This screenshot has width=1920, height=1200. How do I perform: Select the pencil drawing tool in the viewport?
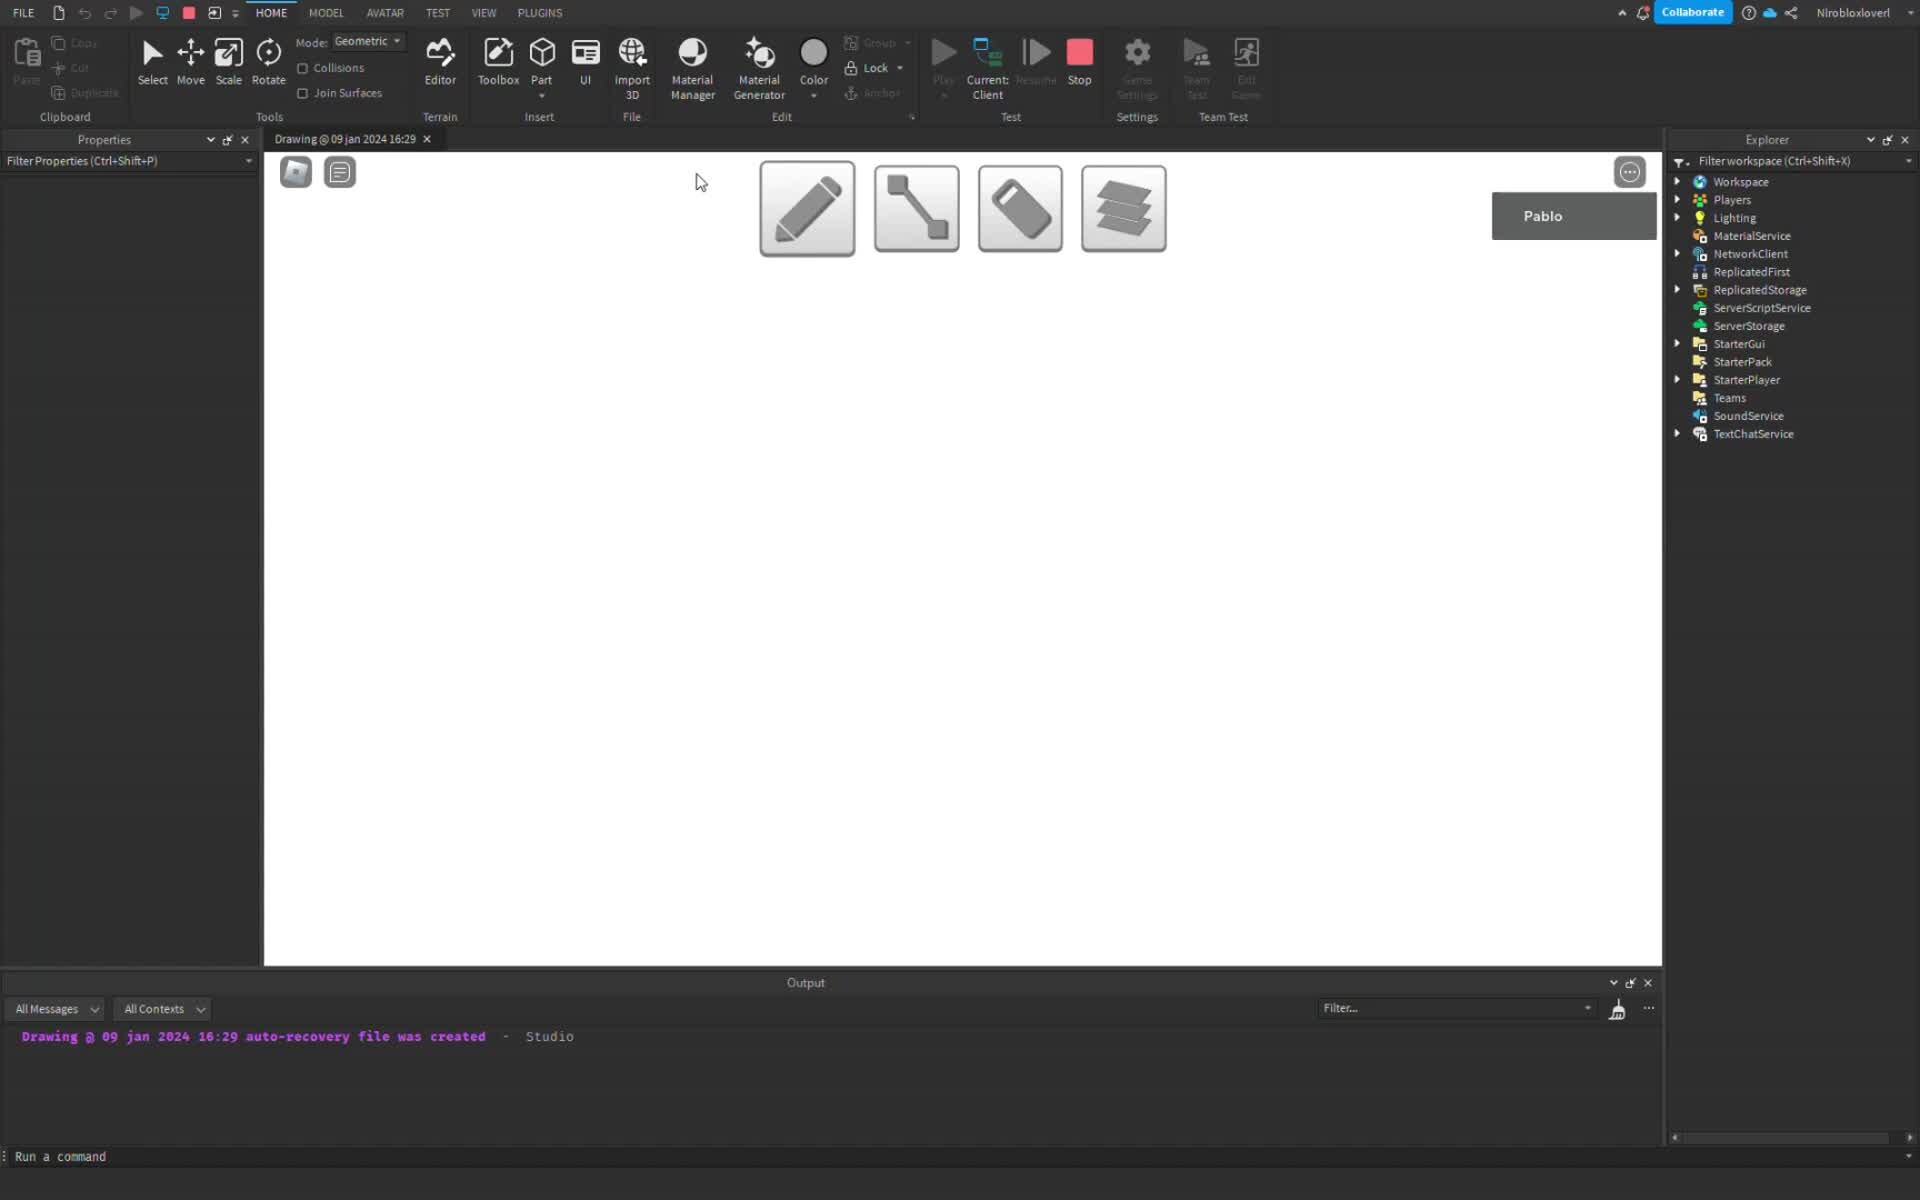point(806,208)
